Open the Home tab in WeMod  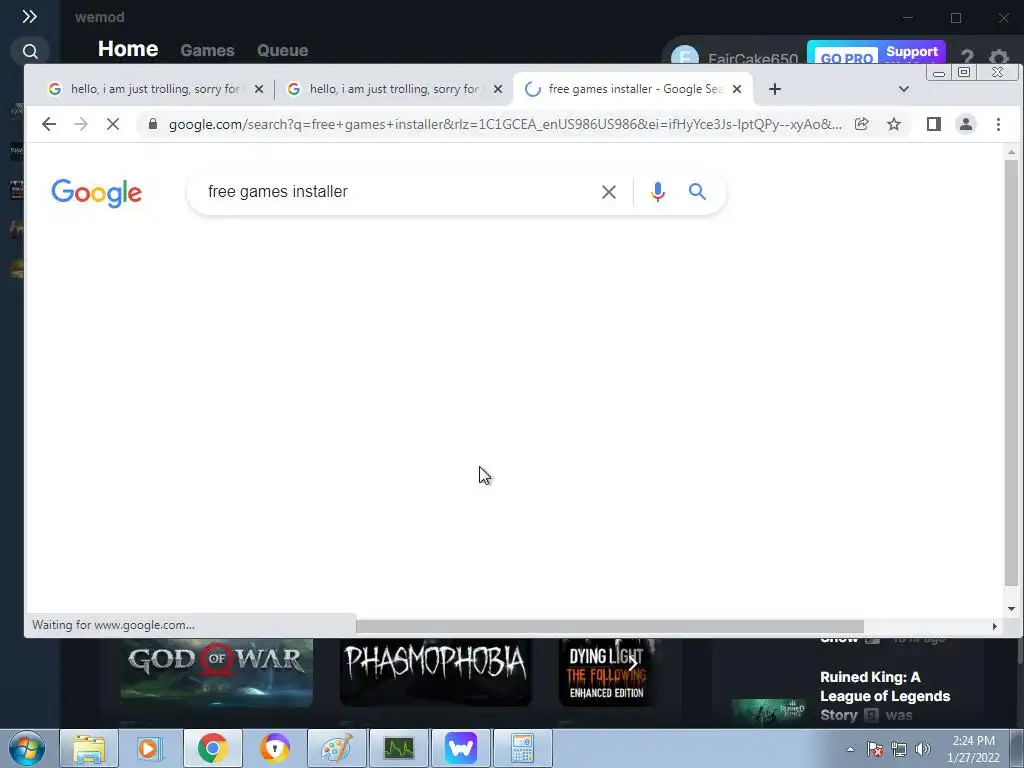(x=128, y=49)
